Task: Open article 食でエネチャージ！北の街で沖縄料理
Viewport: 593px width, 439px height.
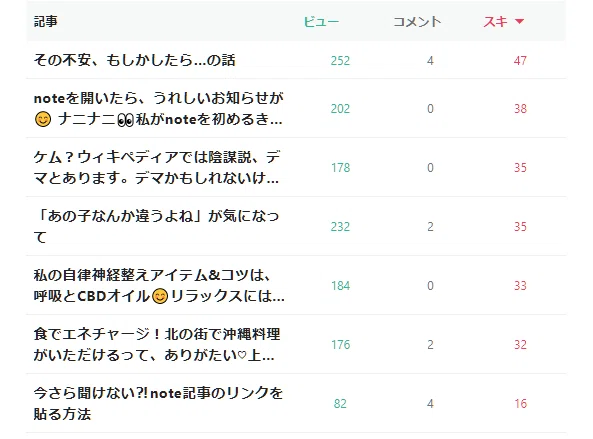Action: [x=157, y=344]
